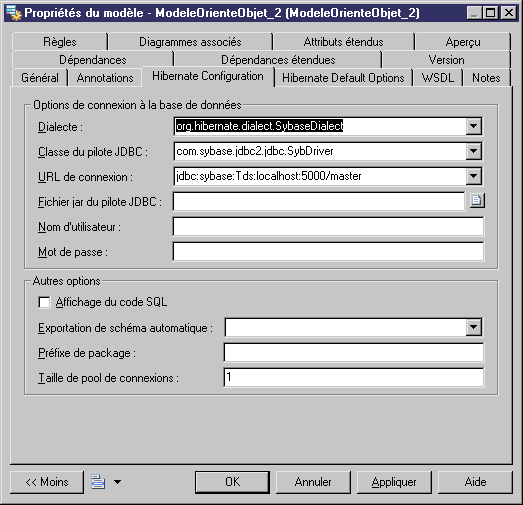Open the URL de connexion dropdown
This screenshot has width=523, height=505.
(x=474, y=176)
